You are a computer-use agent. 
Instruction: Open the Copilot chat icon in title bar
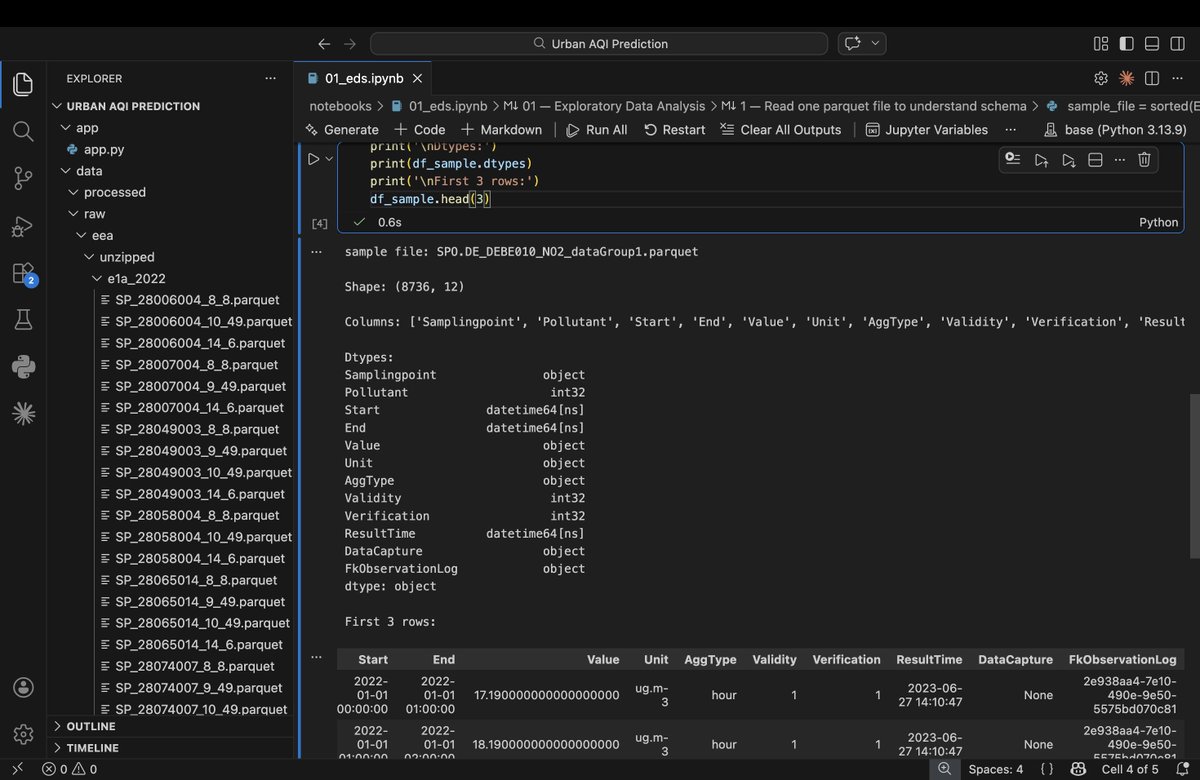(853, 44)
